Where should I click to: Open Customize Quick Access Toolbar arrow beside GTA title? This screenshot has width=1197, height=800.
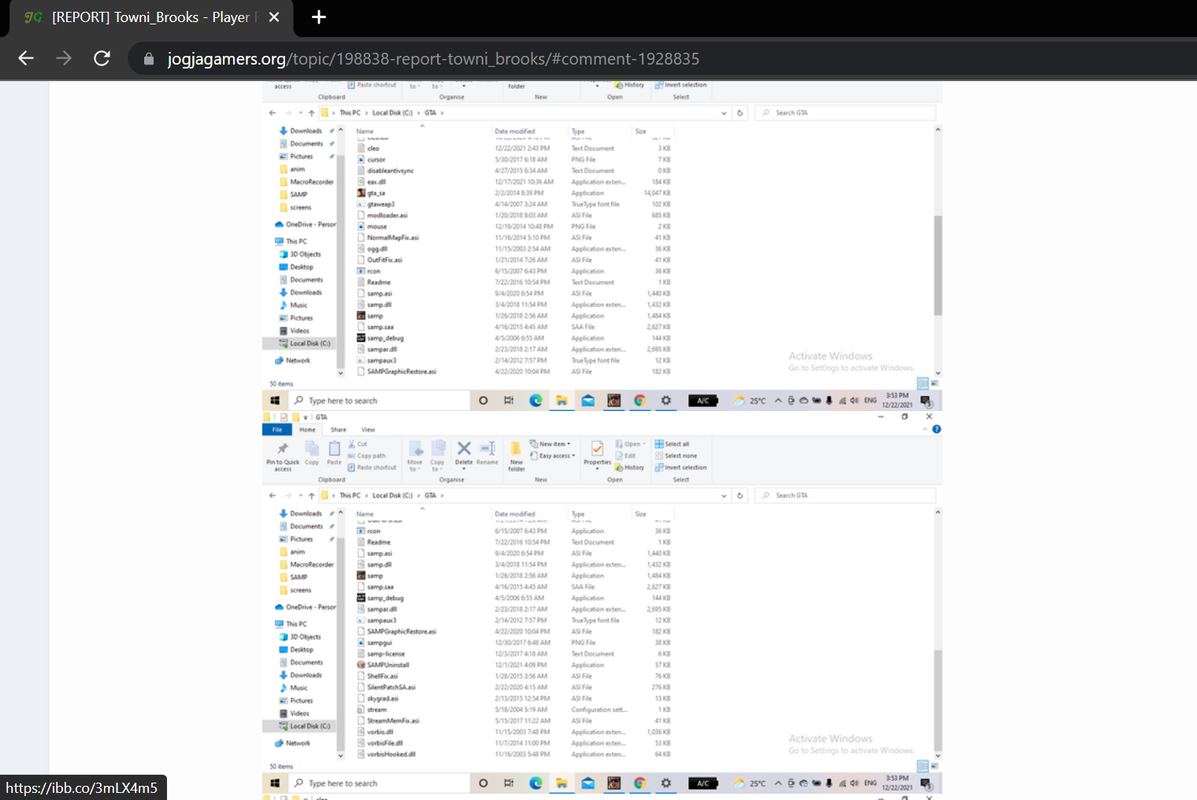(x=305, y=418)
